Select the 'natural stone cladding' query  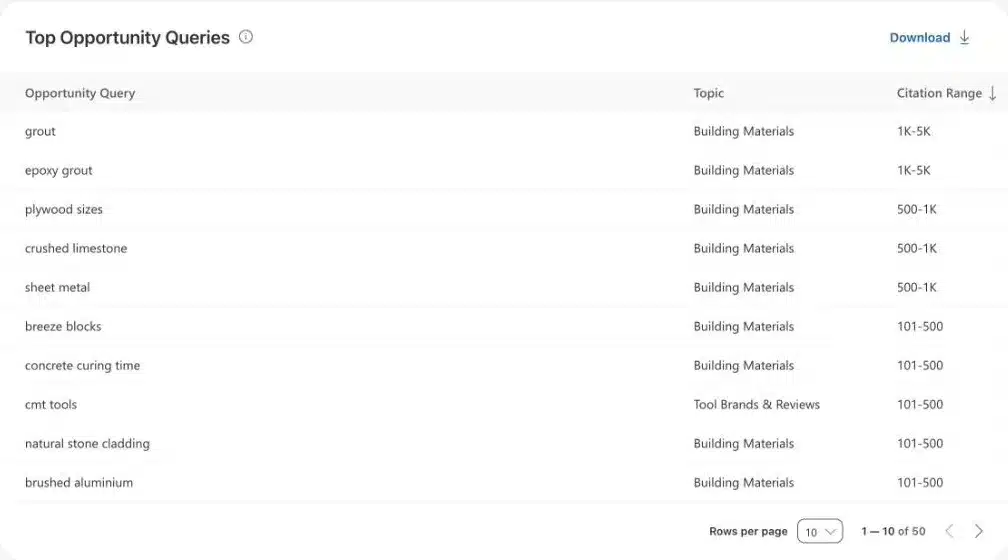(87, 444)
